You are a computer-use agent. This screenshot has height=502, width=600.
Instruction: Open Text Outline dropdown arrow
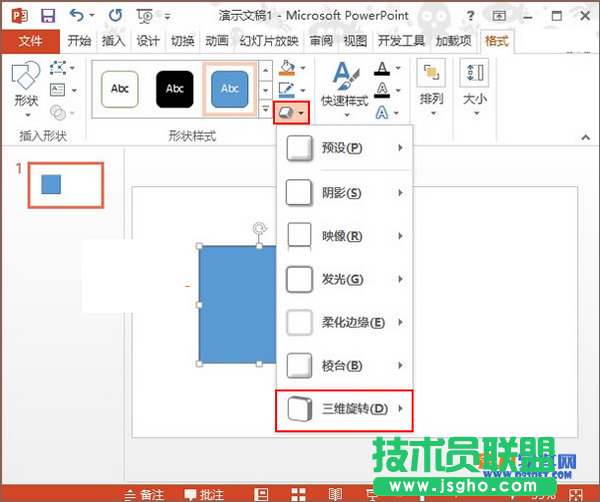[398, 91]
